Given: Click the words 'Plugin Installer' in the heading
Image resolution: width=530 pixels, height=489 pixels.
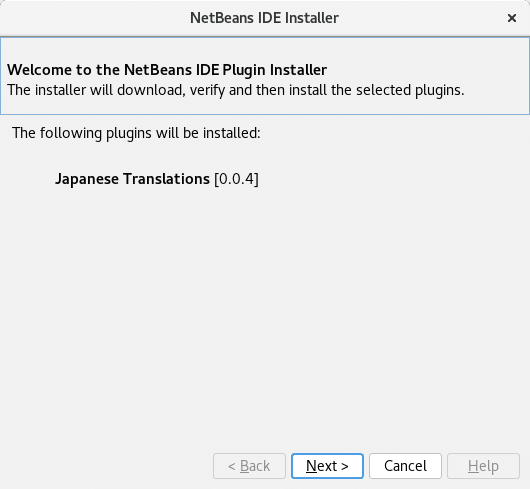Looking at the screenshot, I should [x=275, y=70].
